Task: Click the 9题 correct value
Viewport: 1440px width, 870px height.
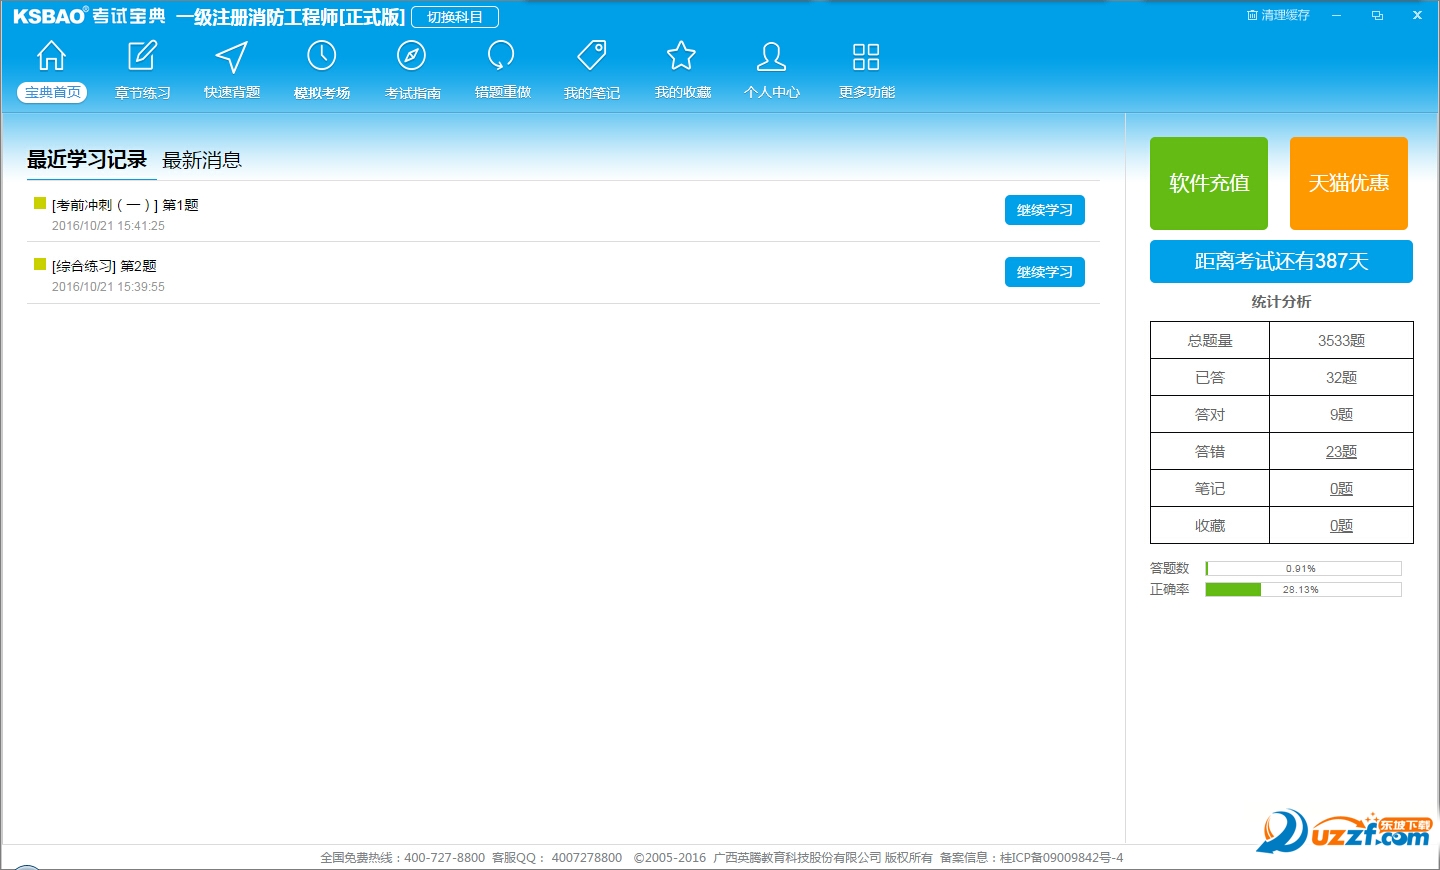Action: 1341,415
